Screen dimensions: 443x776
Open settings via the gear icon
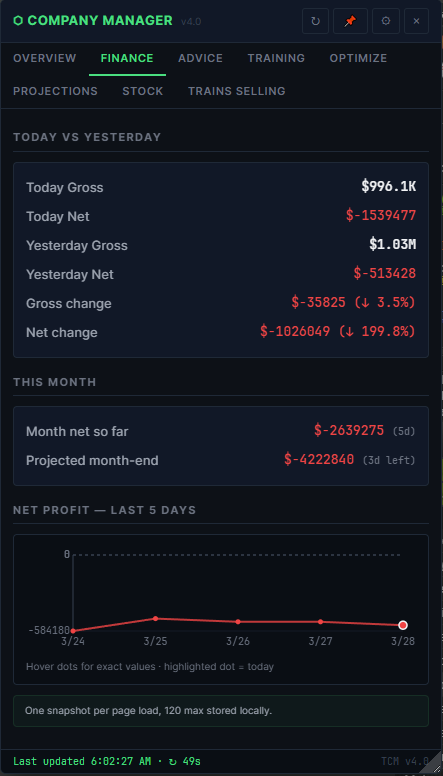point(386,21)
